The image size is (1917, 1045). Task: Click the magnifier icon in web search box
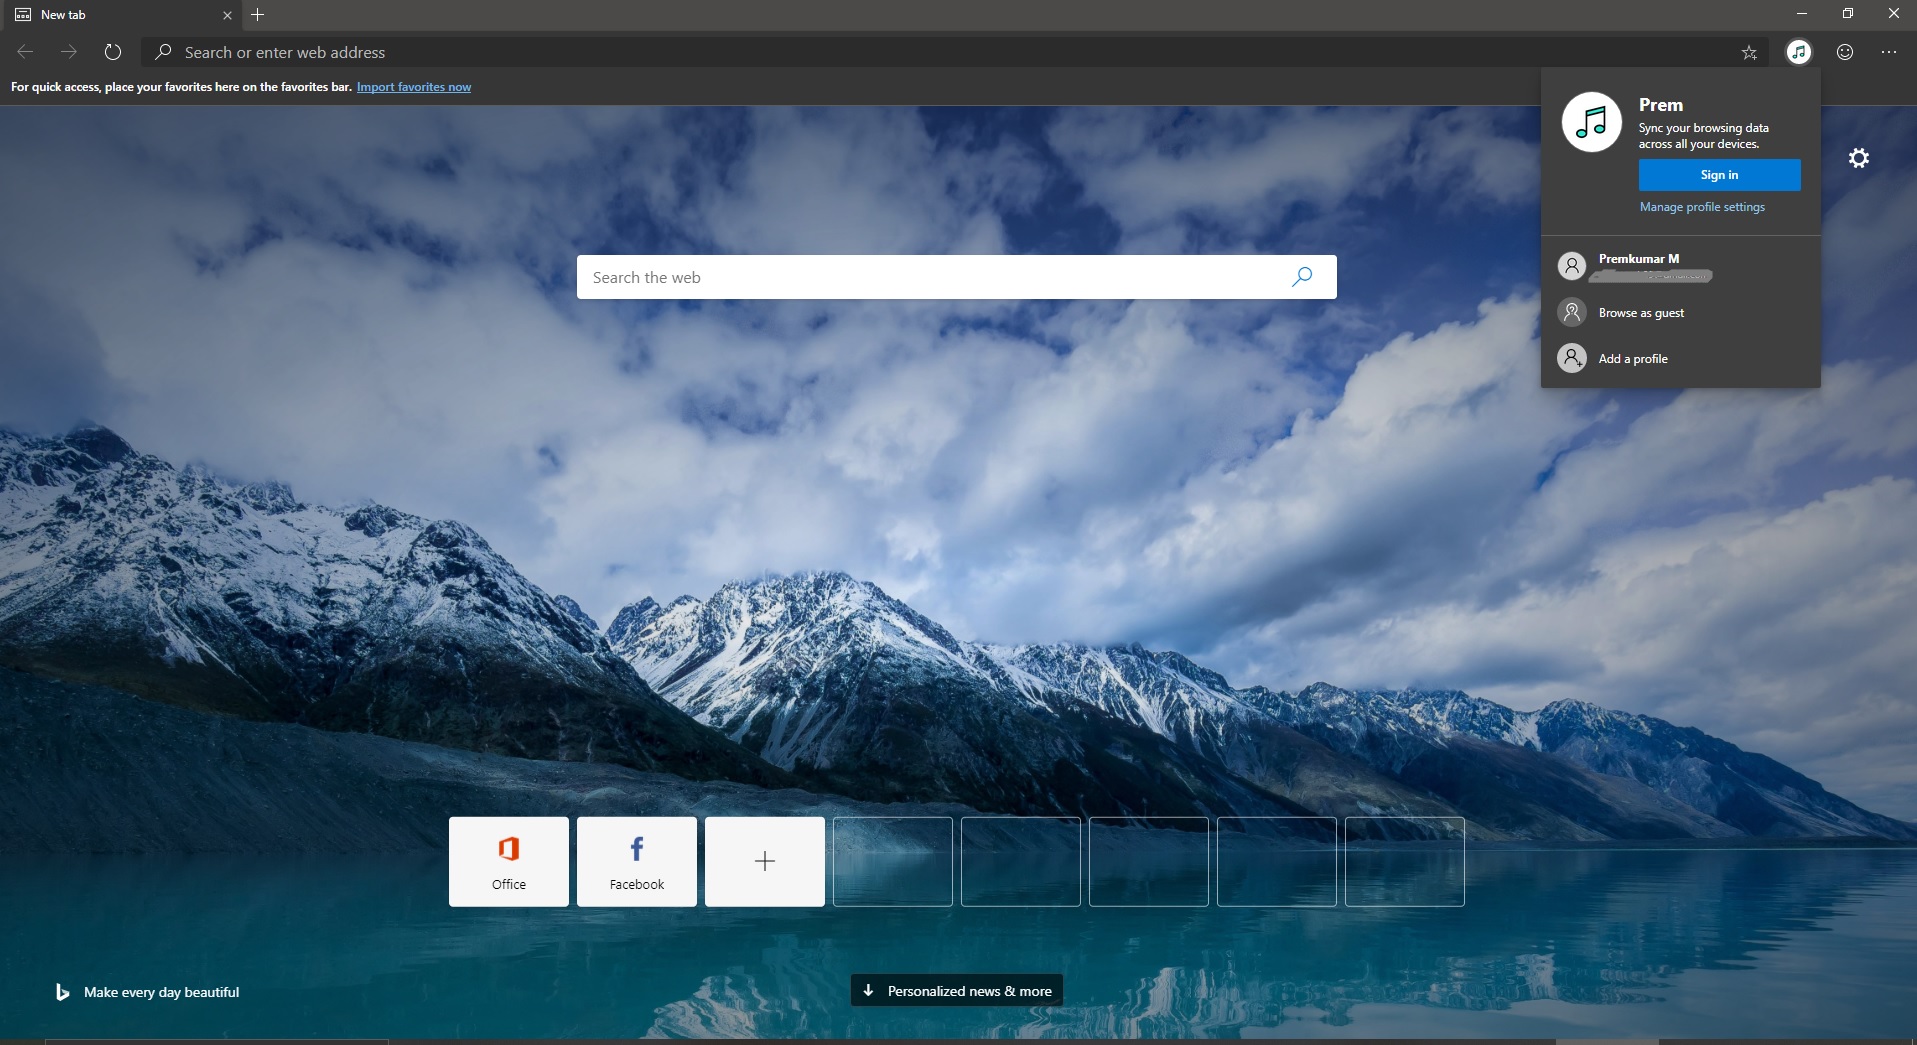coord(1301,277)
